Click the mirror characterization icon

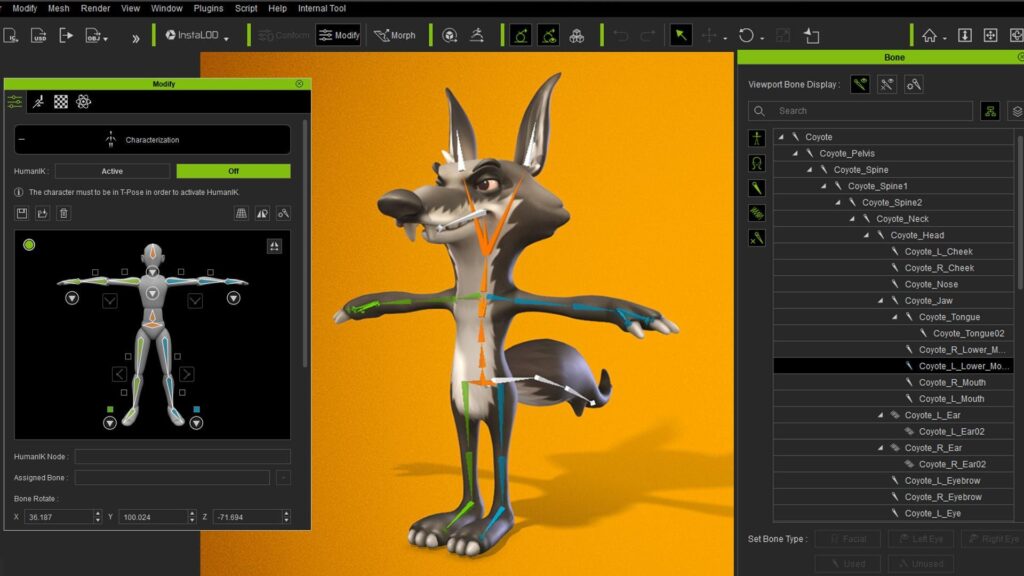(x=263, y=213)
